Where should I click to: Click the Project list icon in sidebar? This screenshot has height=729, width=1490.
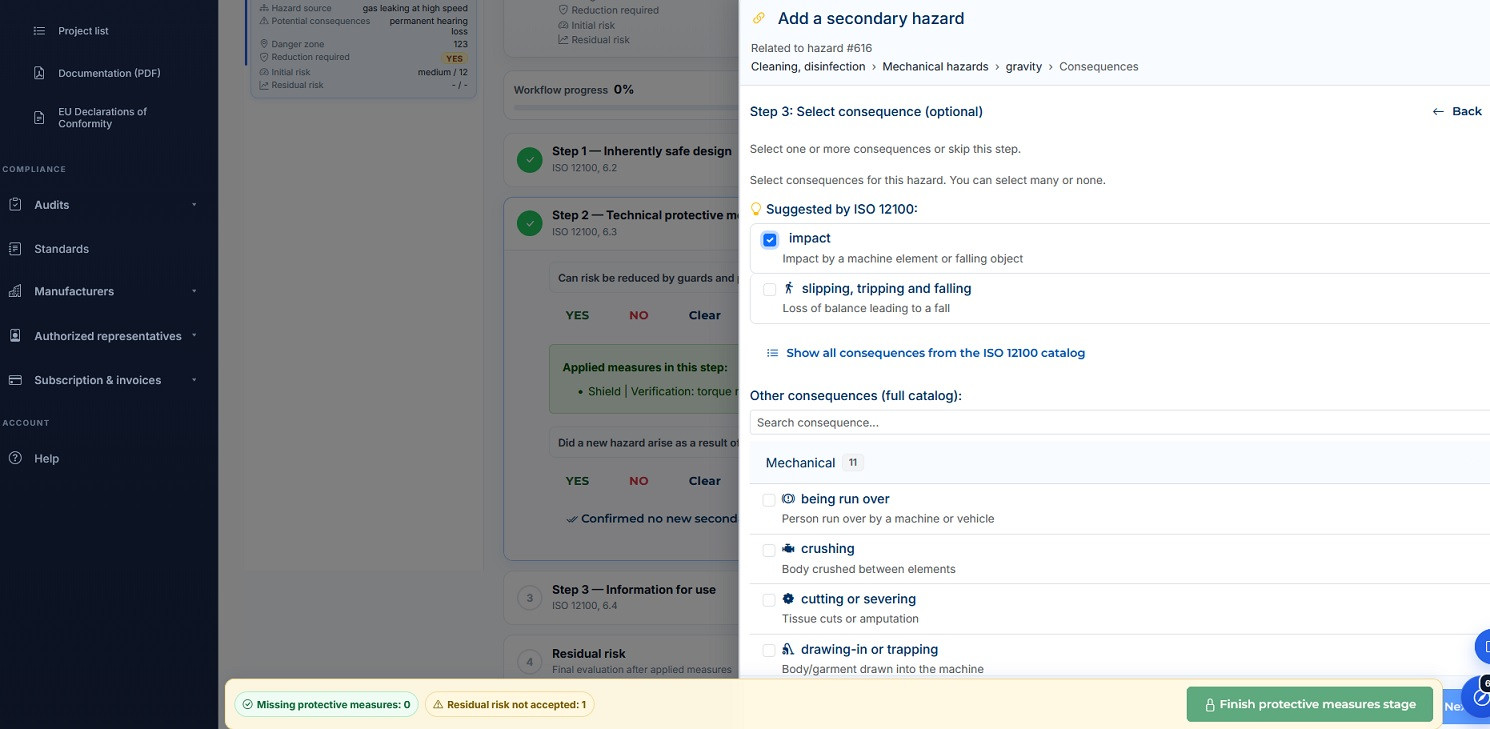(x=39, y=31)
